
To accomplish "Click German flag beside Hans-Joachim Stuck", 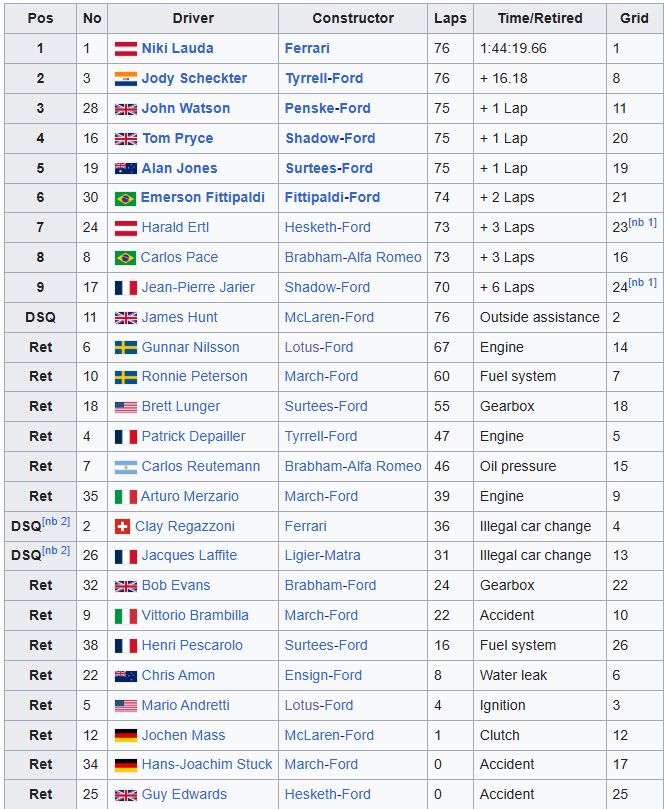I will tap(125, 765).
